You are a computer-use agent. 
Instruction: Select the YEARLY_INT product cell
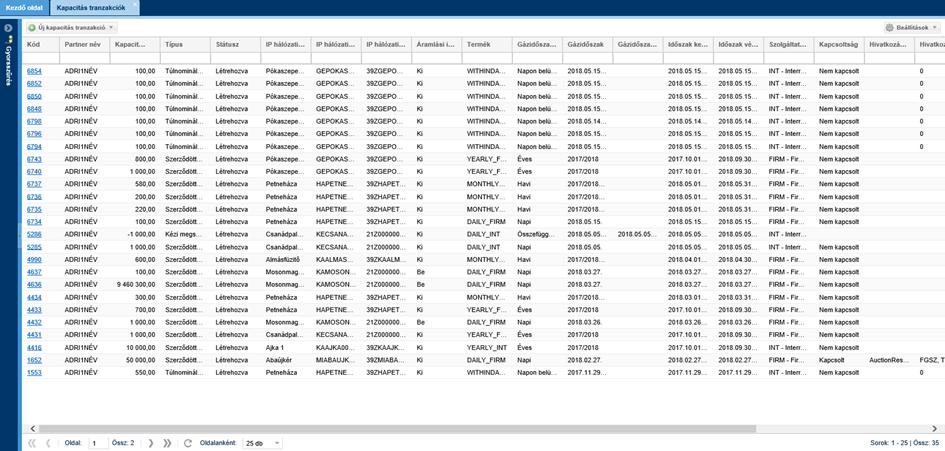[x=487, y=347]
